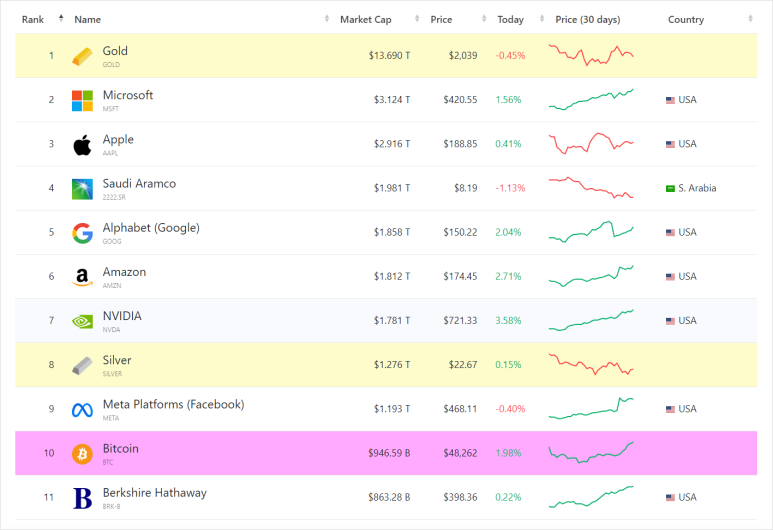Image resolution: width=773 pixels, height=530 pixels.
Task: Open the Amazon company link
Action: click(x=124, y=272)
